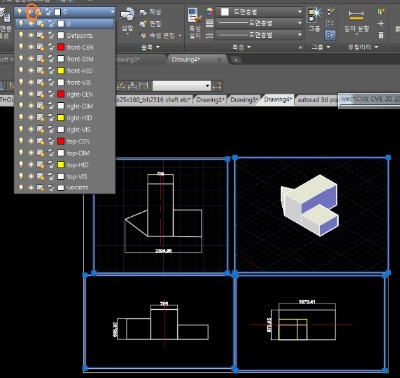Click the lineweight icon in the Properties panel

point(210,23)
